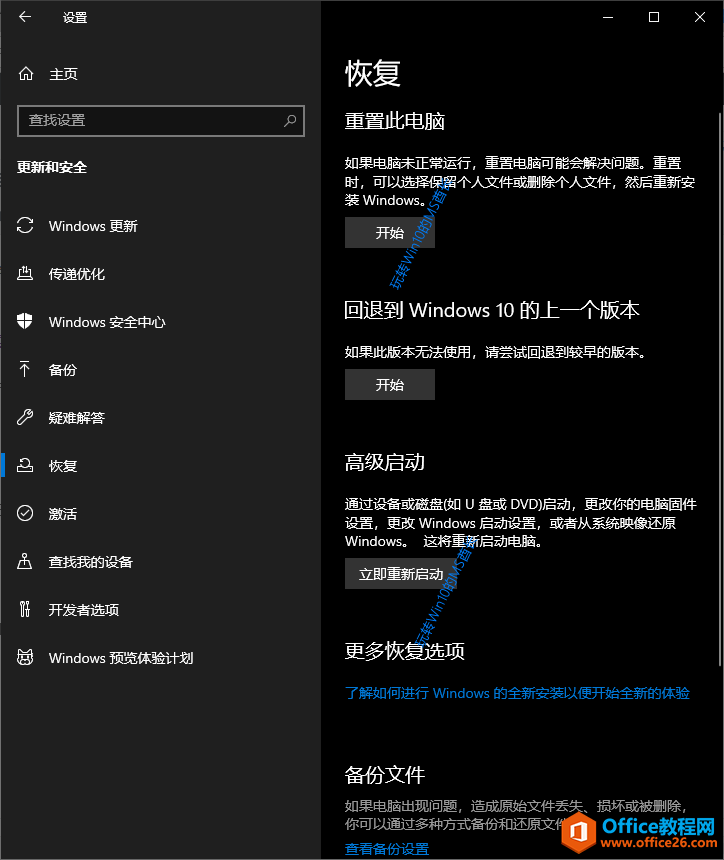The height and width of the screenshot is (860, 724).
Task: Click the 备份文件 heading
Action: 384,775
